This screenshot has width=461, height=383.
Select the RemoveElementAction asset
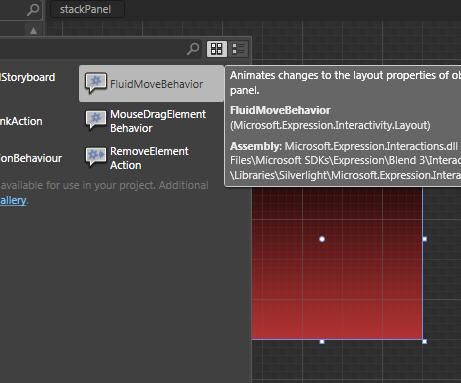pos(137,158)
